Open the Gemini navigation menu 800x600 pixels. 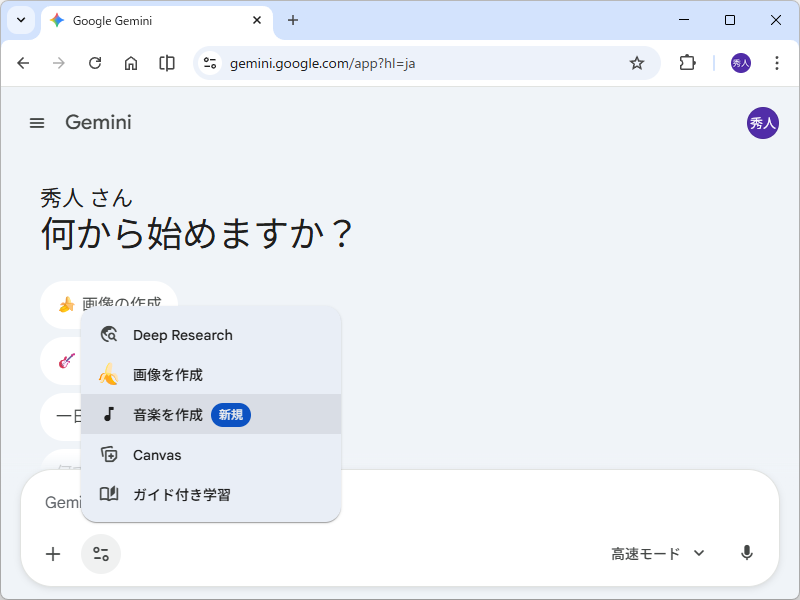pos(37,122)
